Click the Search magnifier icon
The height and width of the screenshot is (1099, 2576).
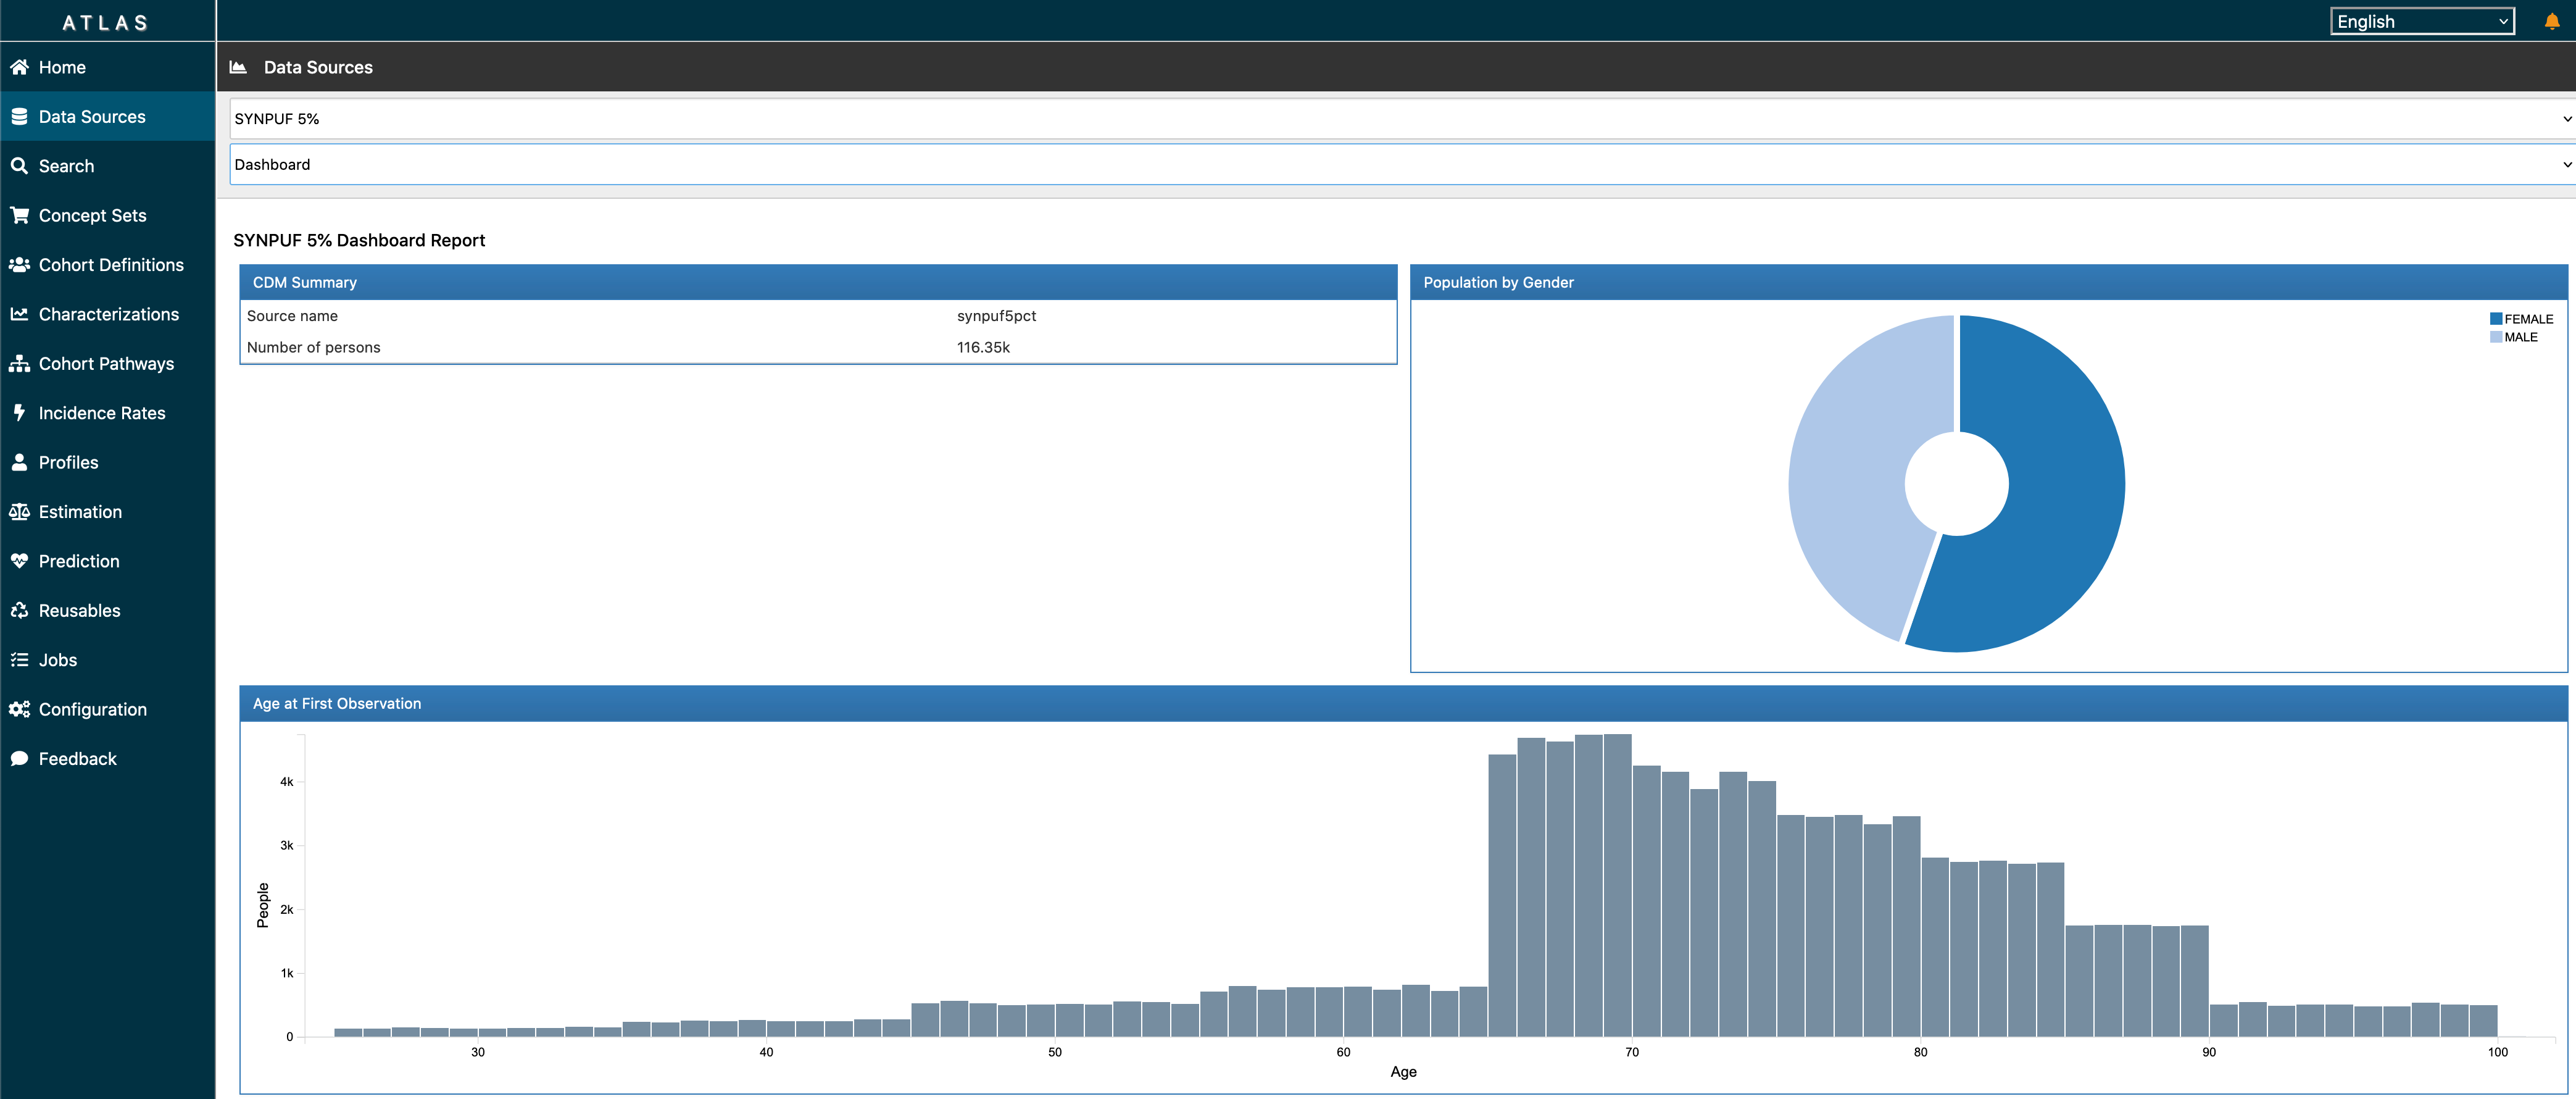click(x=19, y=166)
